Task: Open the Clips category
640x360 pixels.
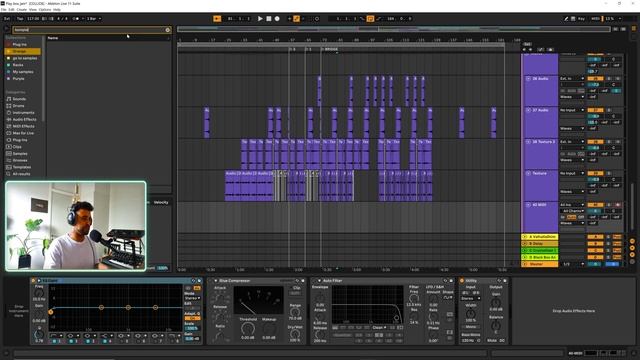Action: pyautogui.click(x=17, y=147)
